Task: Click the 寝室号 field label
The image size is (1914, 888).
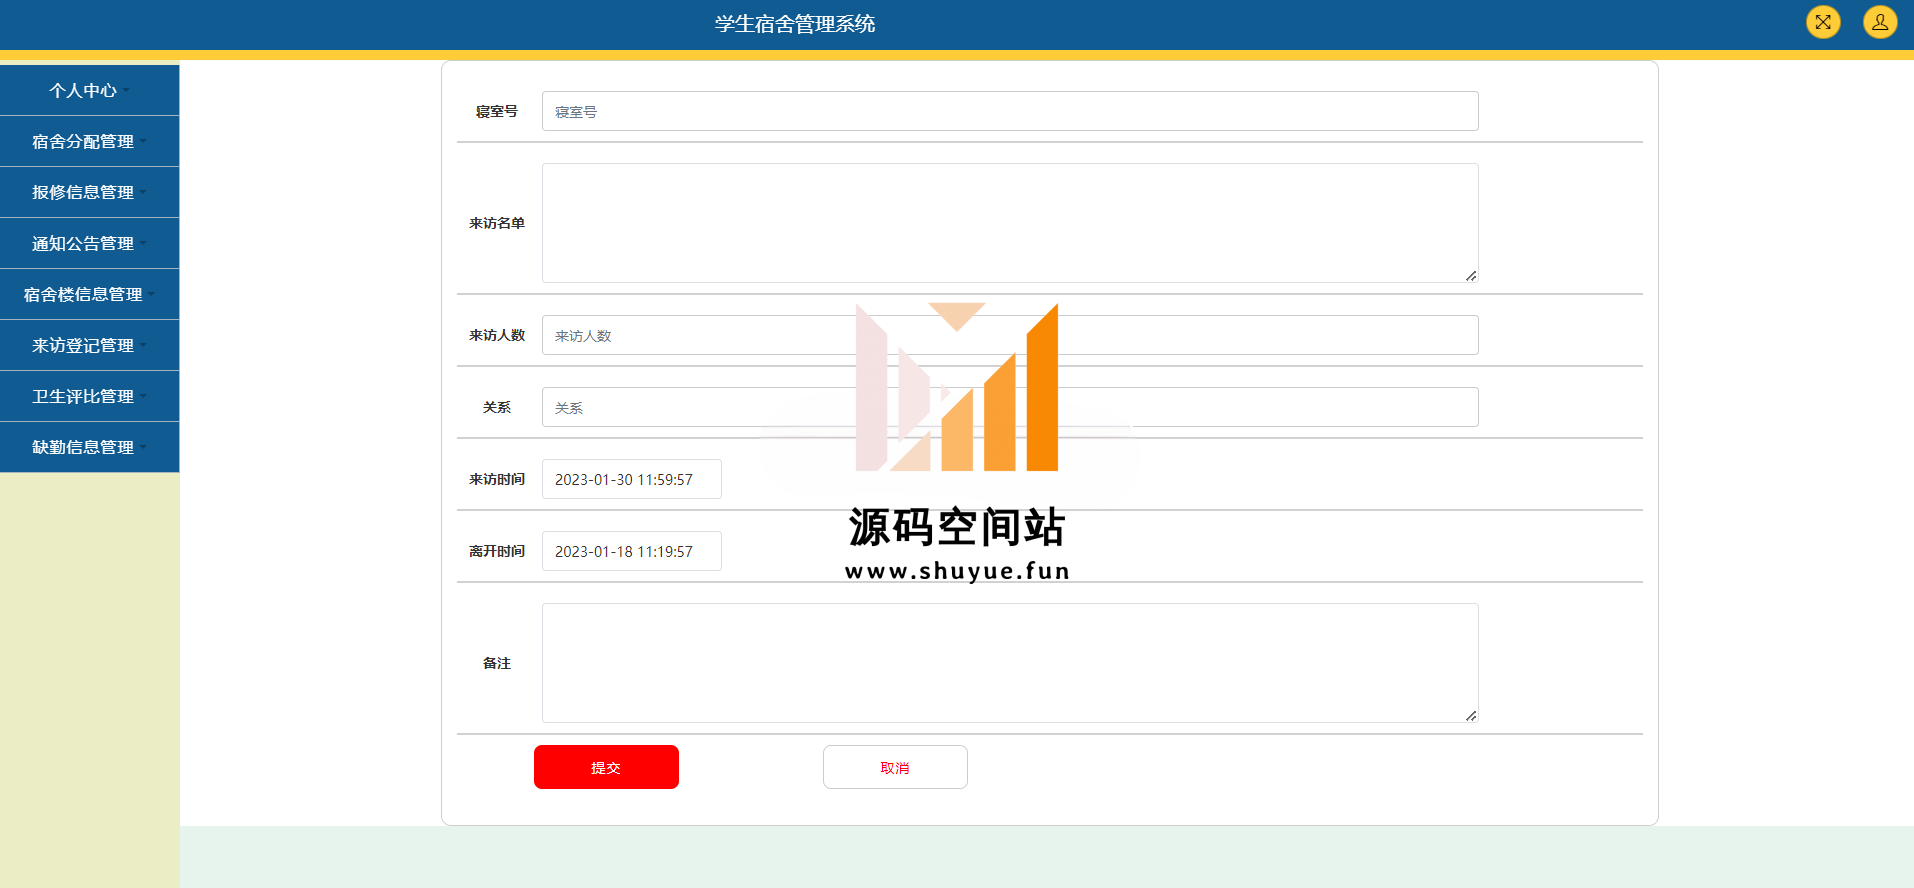Action: 496,111
